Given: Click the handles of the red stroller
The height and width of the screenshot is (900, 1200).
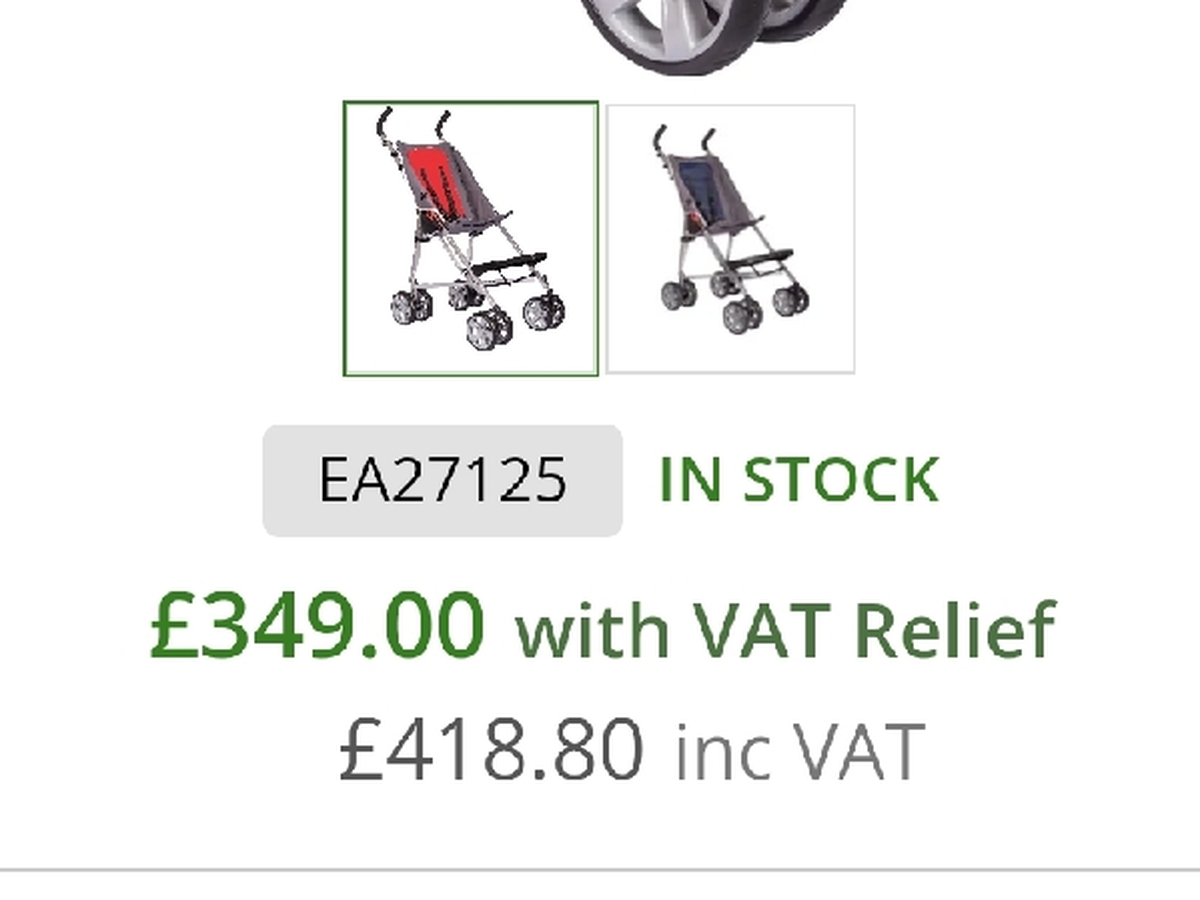Looking at the screenshot, I should click(412, 124).
